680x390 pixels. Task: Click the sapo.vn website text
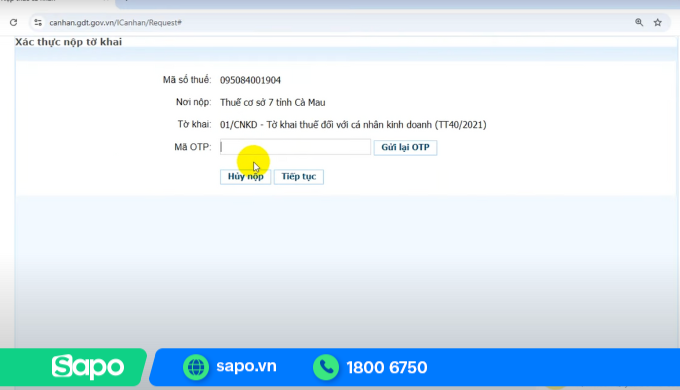pos(246,367)
